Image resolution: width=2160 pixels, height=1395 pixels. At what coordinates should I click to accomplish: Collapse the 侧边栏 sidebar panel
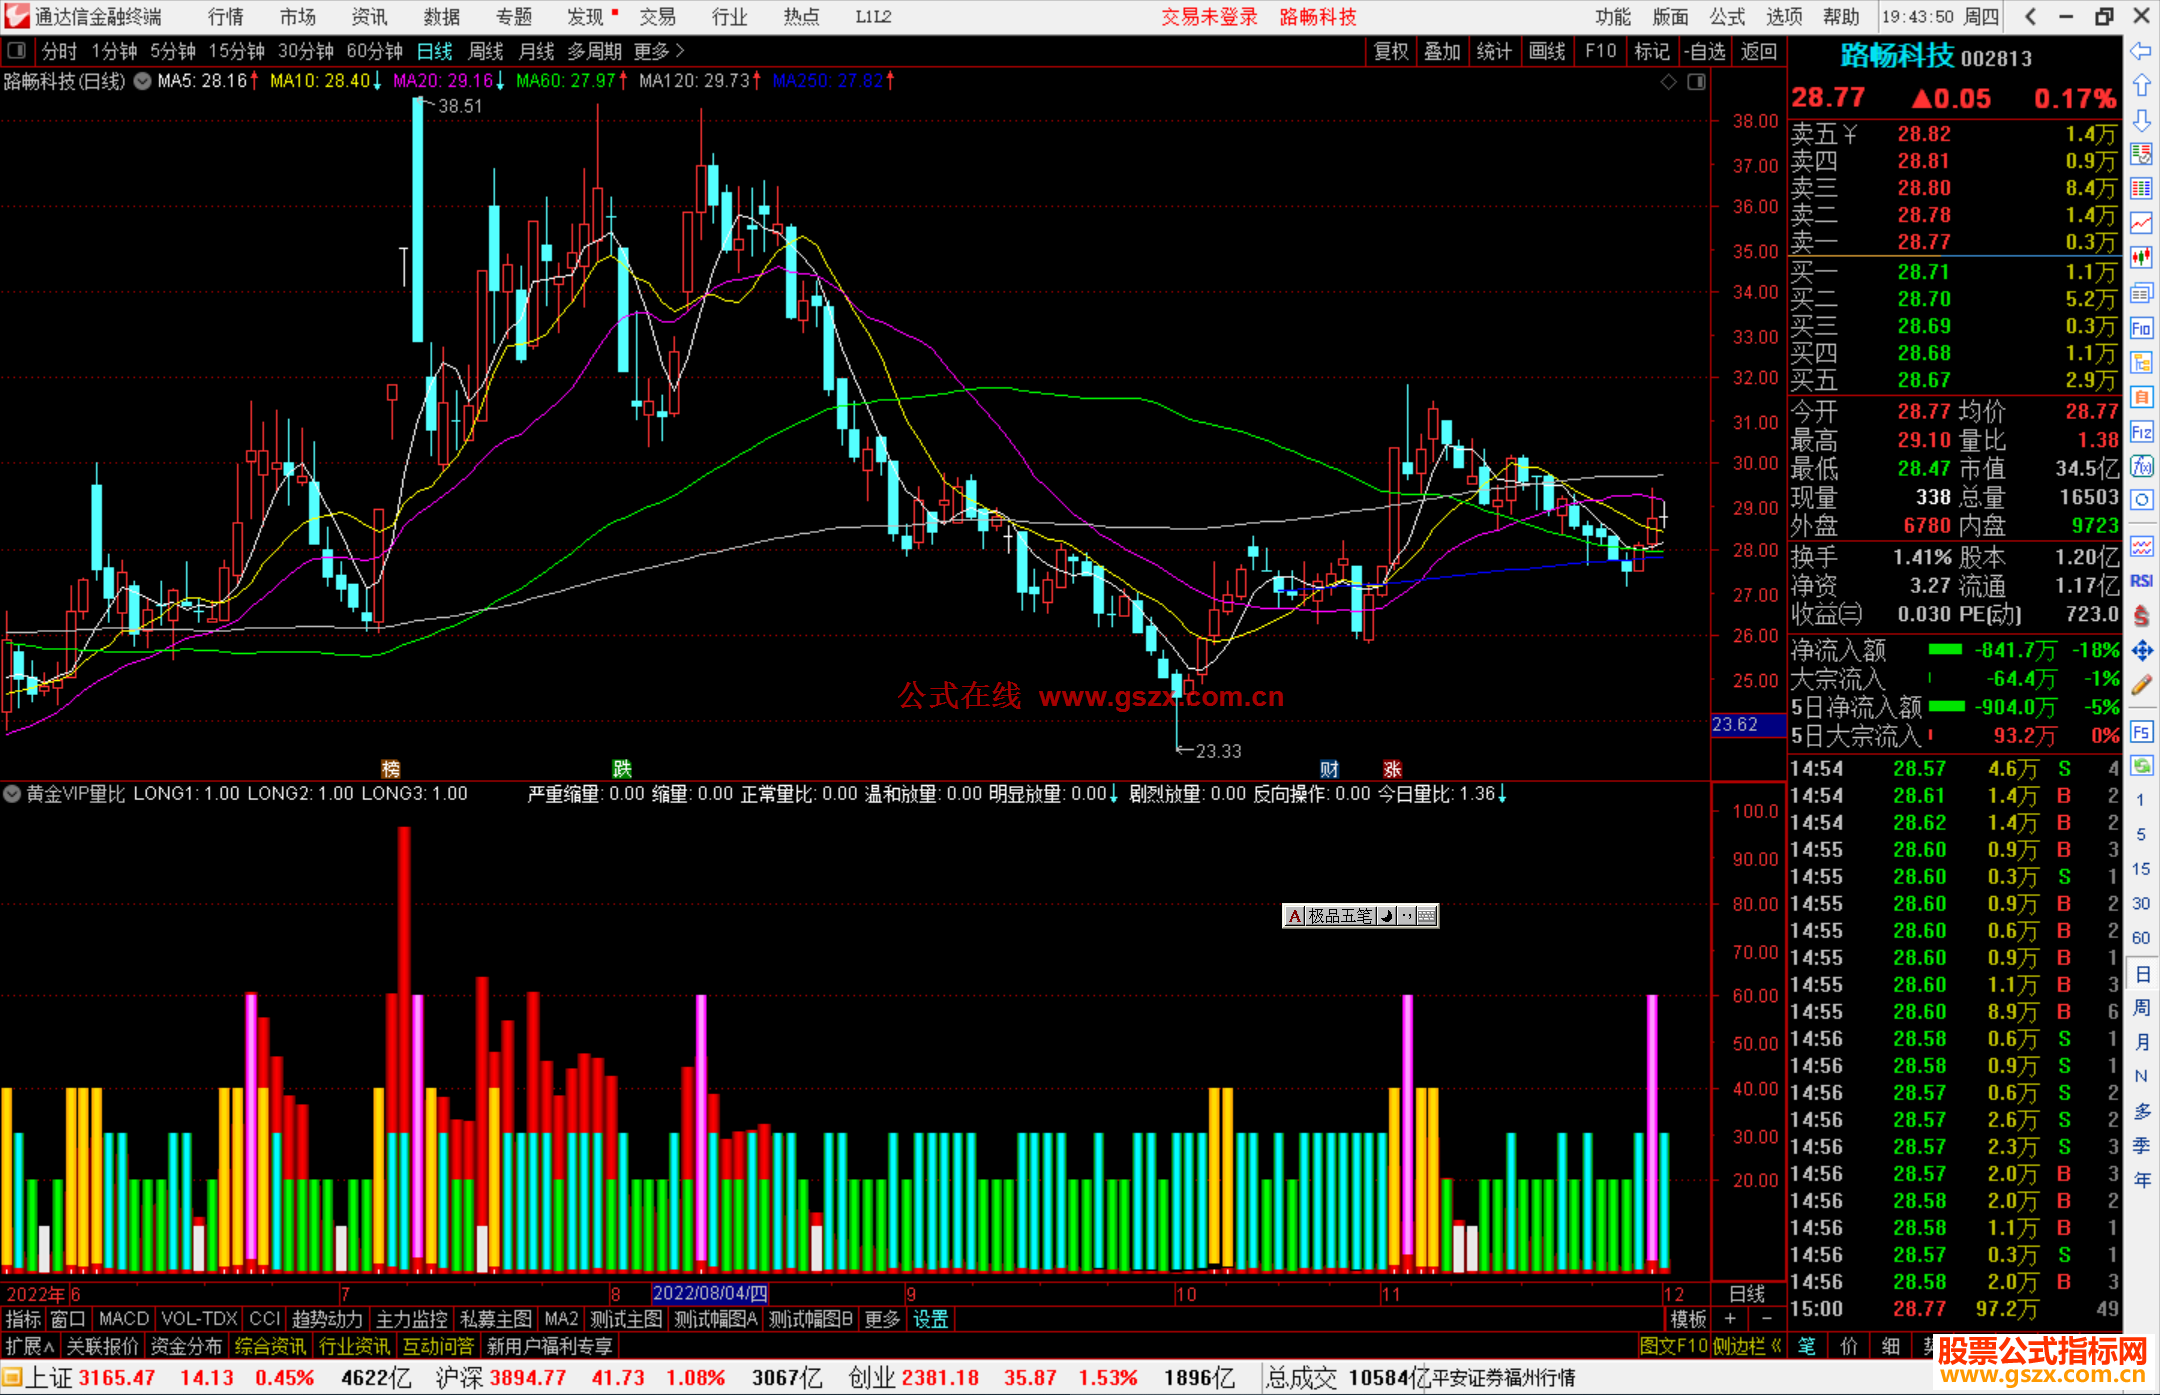(x=1747, y=1346)
